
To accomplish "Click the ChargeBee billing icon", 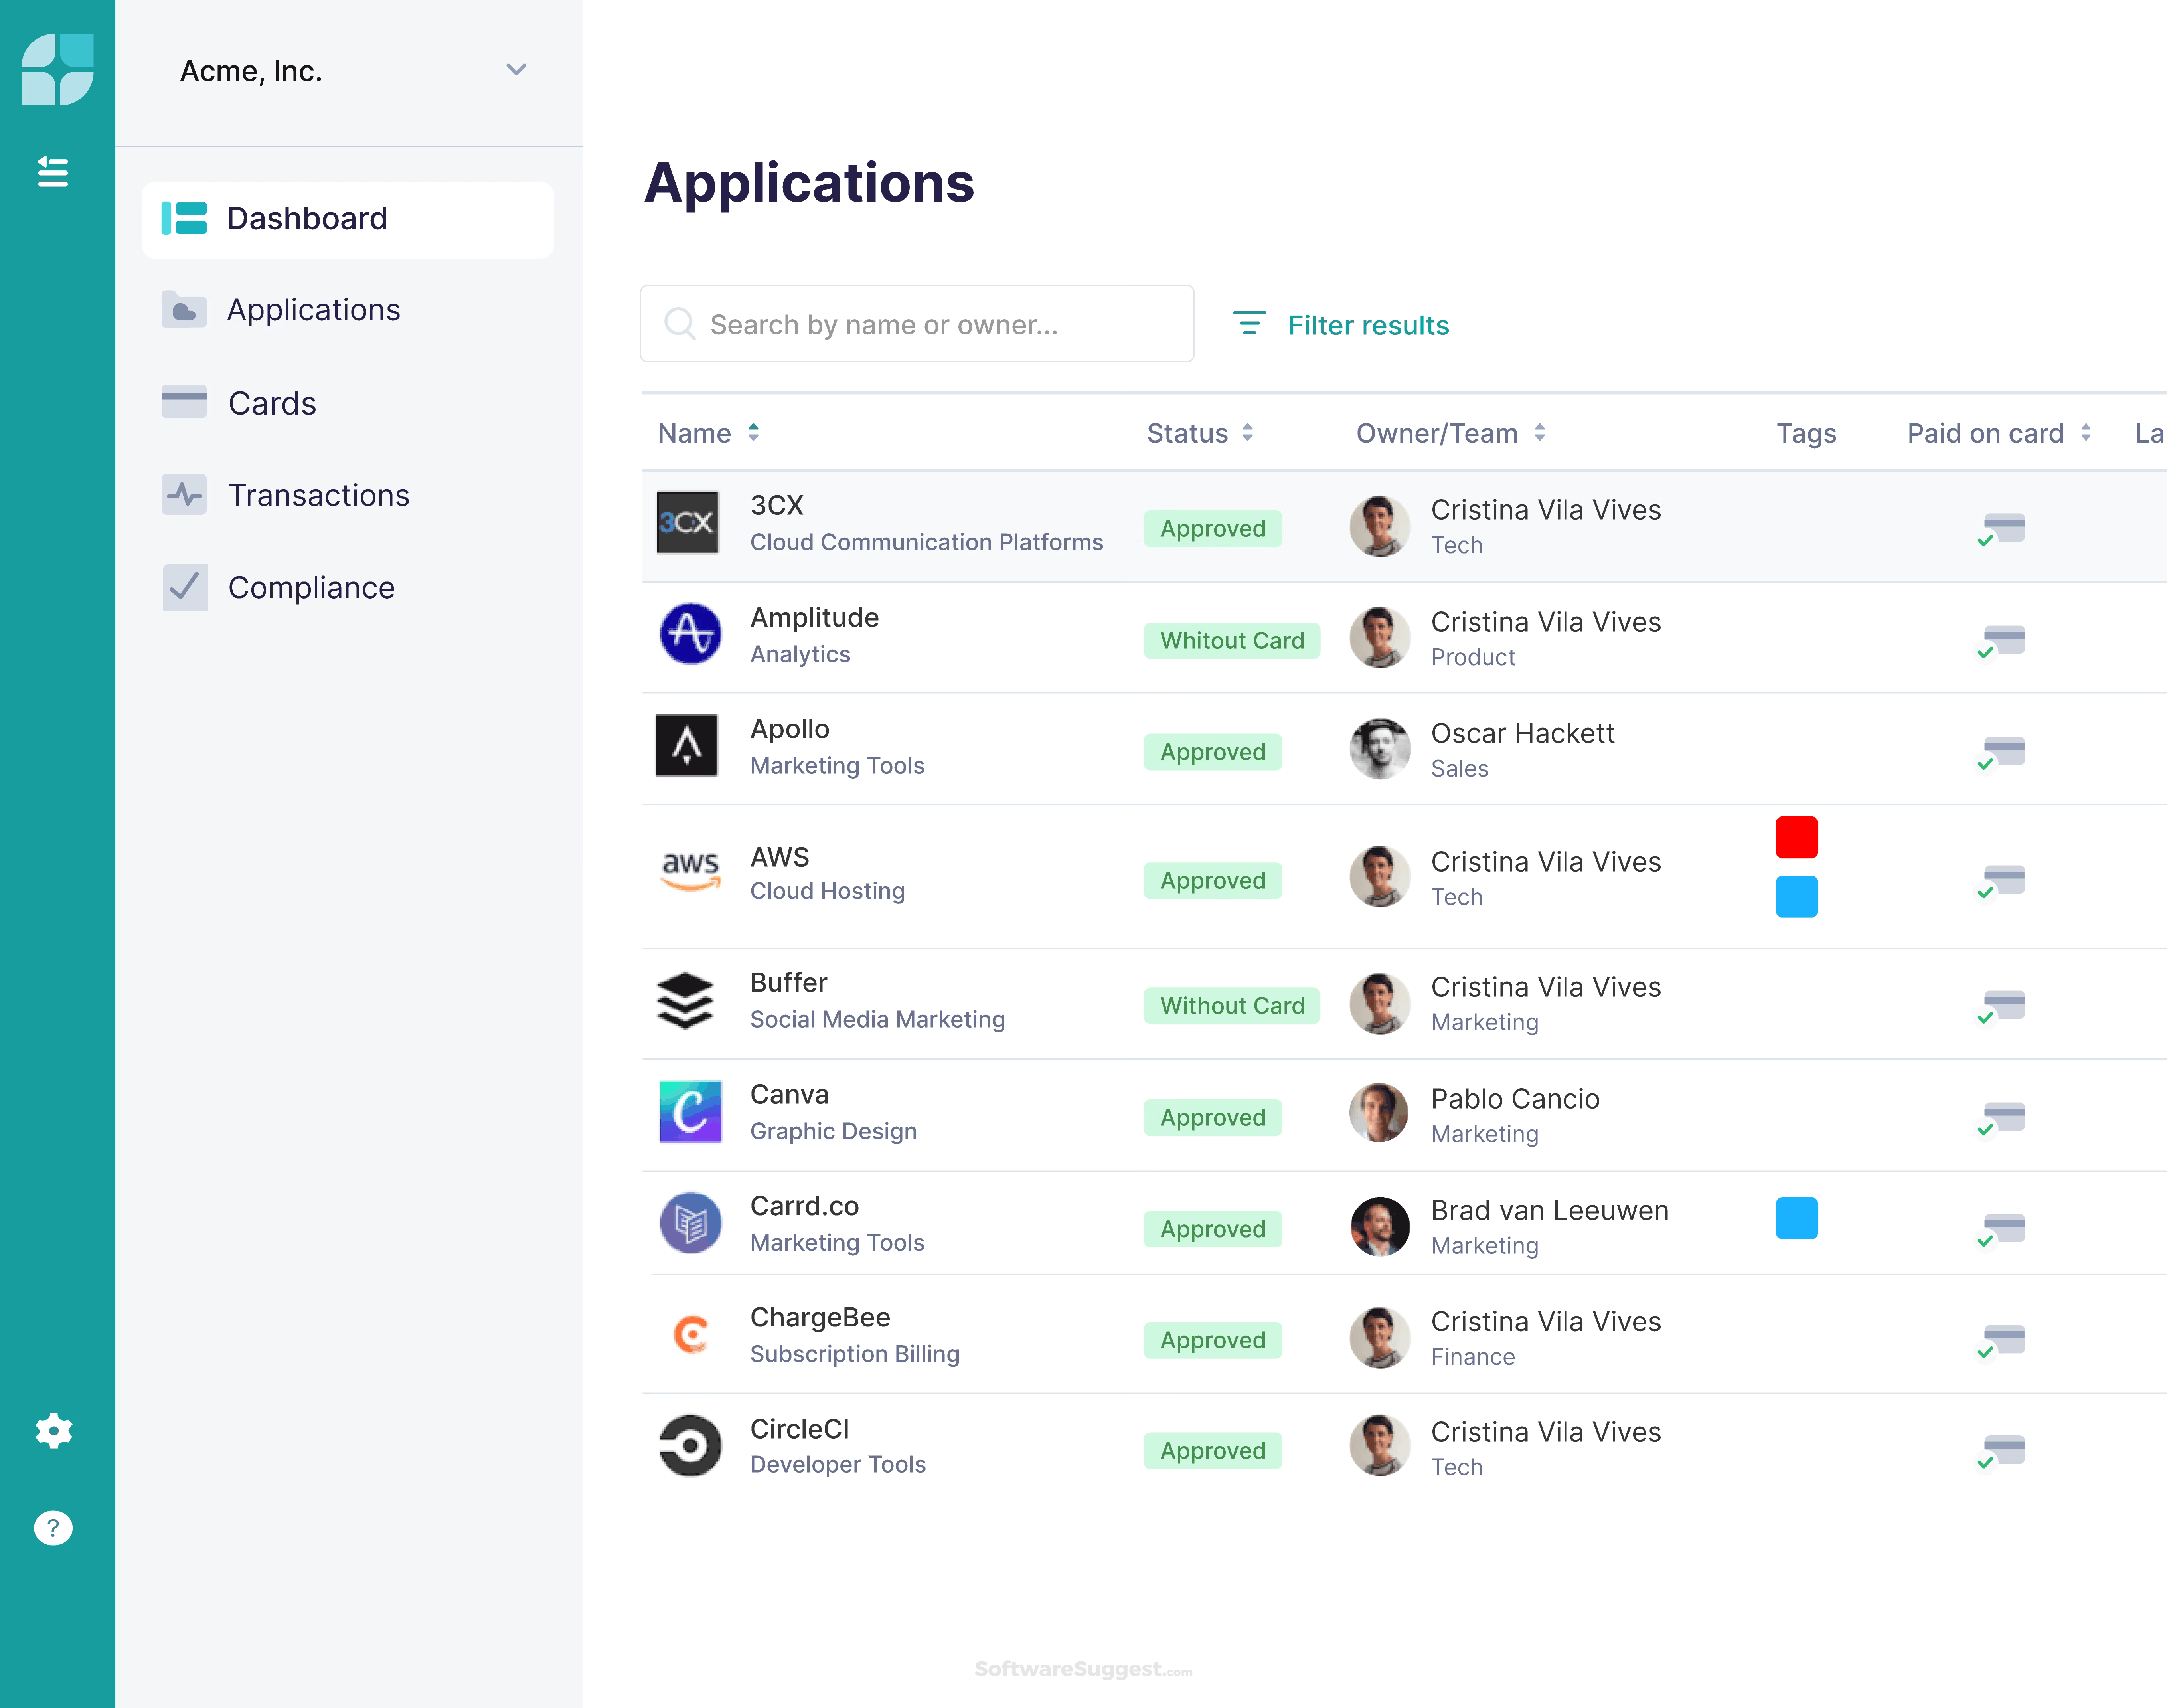I will point(689,1335).
